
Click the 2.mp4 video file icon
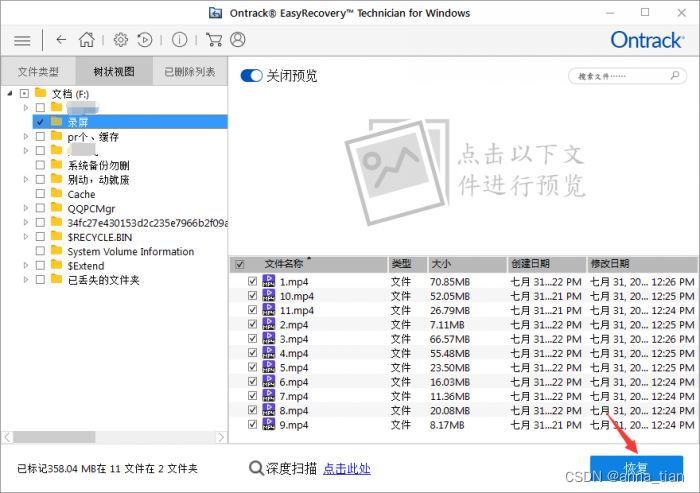pos(268,324)
